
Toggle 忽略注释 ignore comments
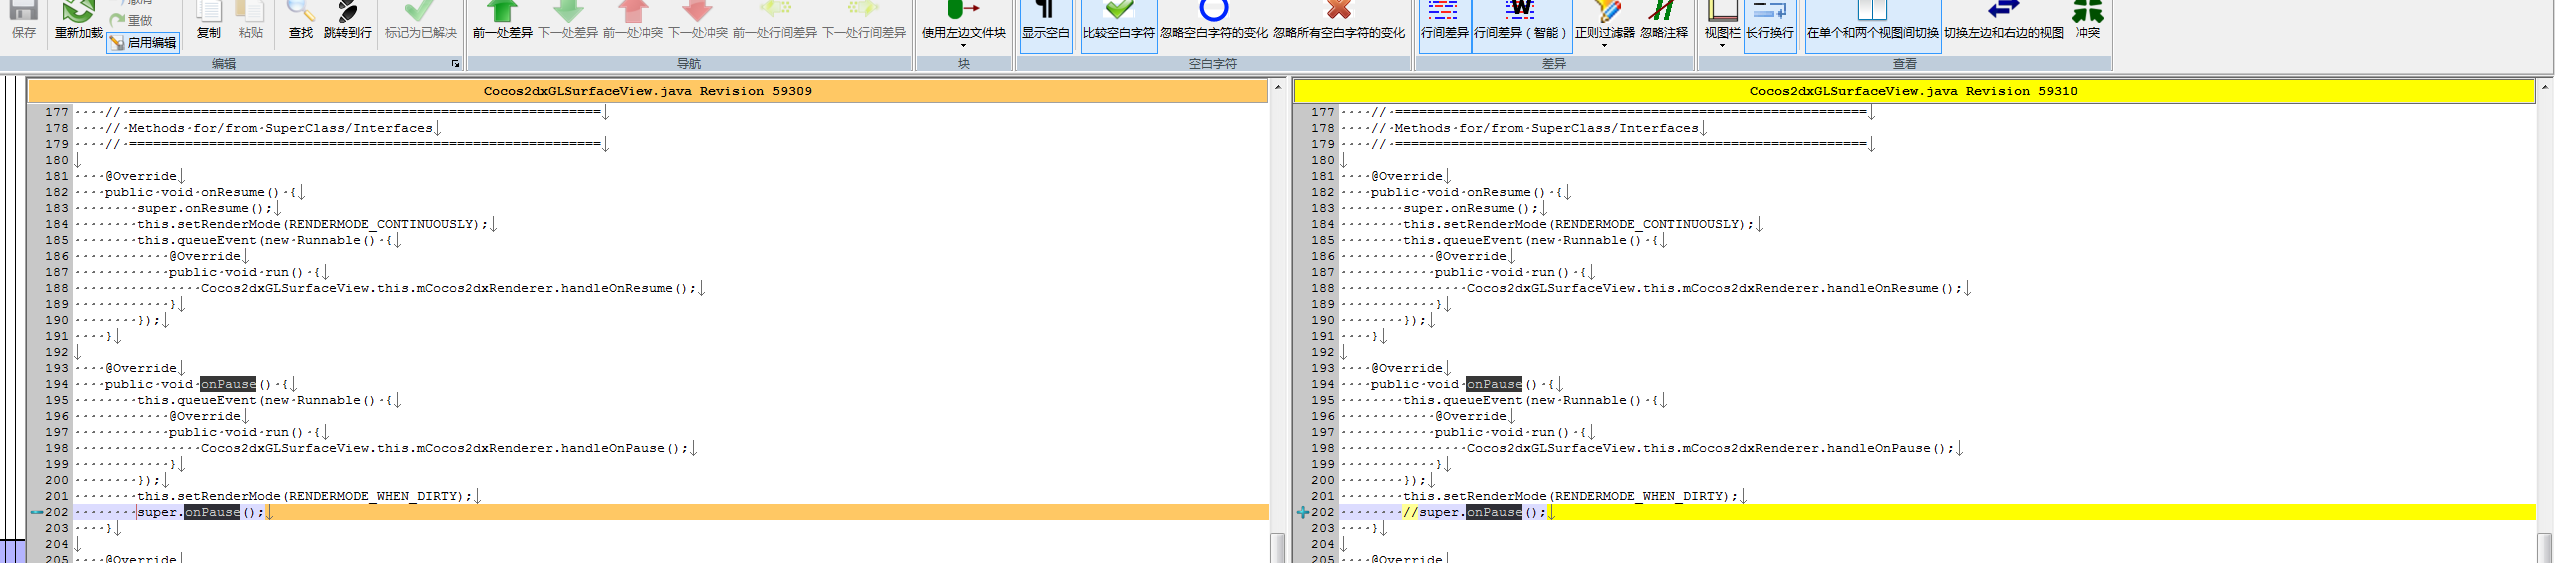point(1664,20)
